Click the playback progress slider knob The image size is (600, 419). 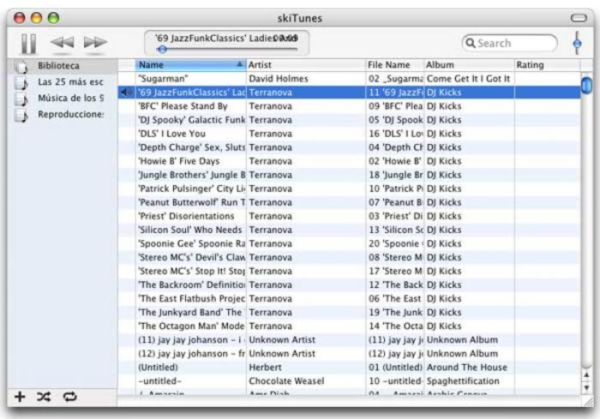162,49
